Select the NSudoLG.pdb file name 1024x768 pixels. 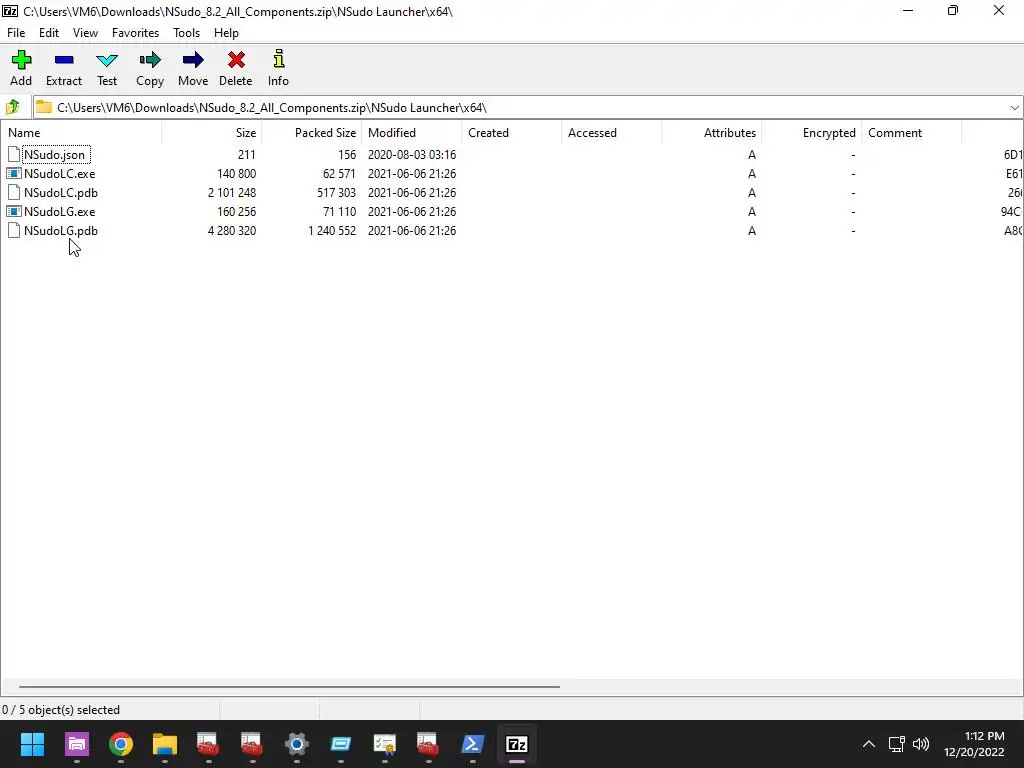[61, 231]
